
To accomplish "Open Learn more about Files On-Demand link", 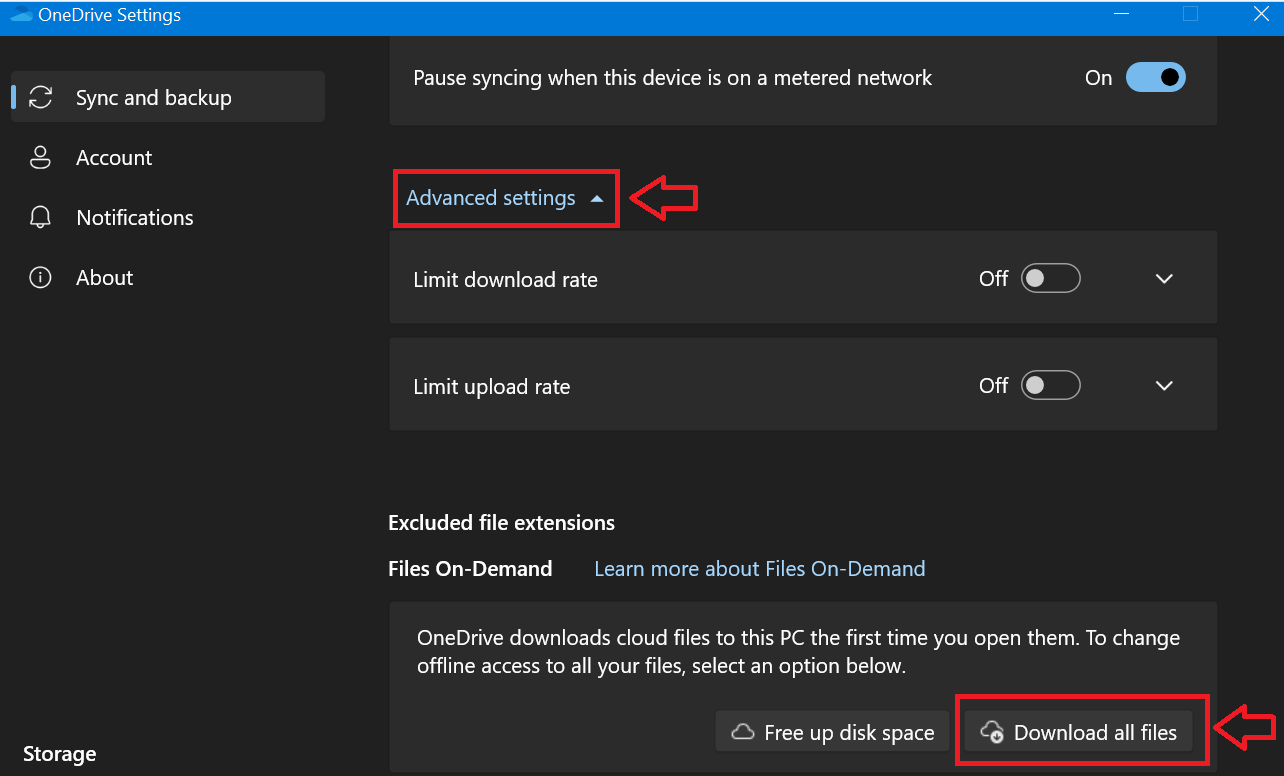I will 760,568.
